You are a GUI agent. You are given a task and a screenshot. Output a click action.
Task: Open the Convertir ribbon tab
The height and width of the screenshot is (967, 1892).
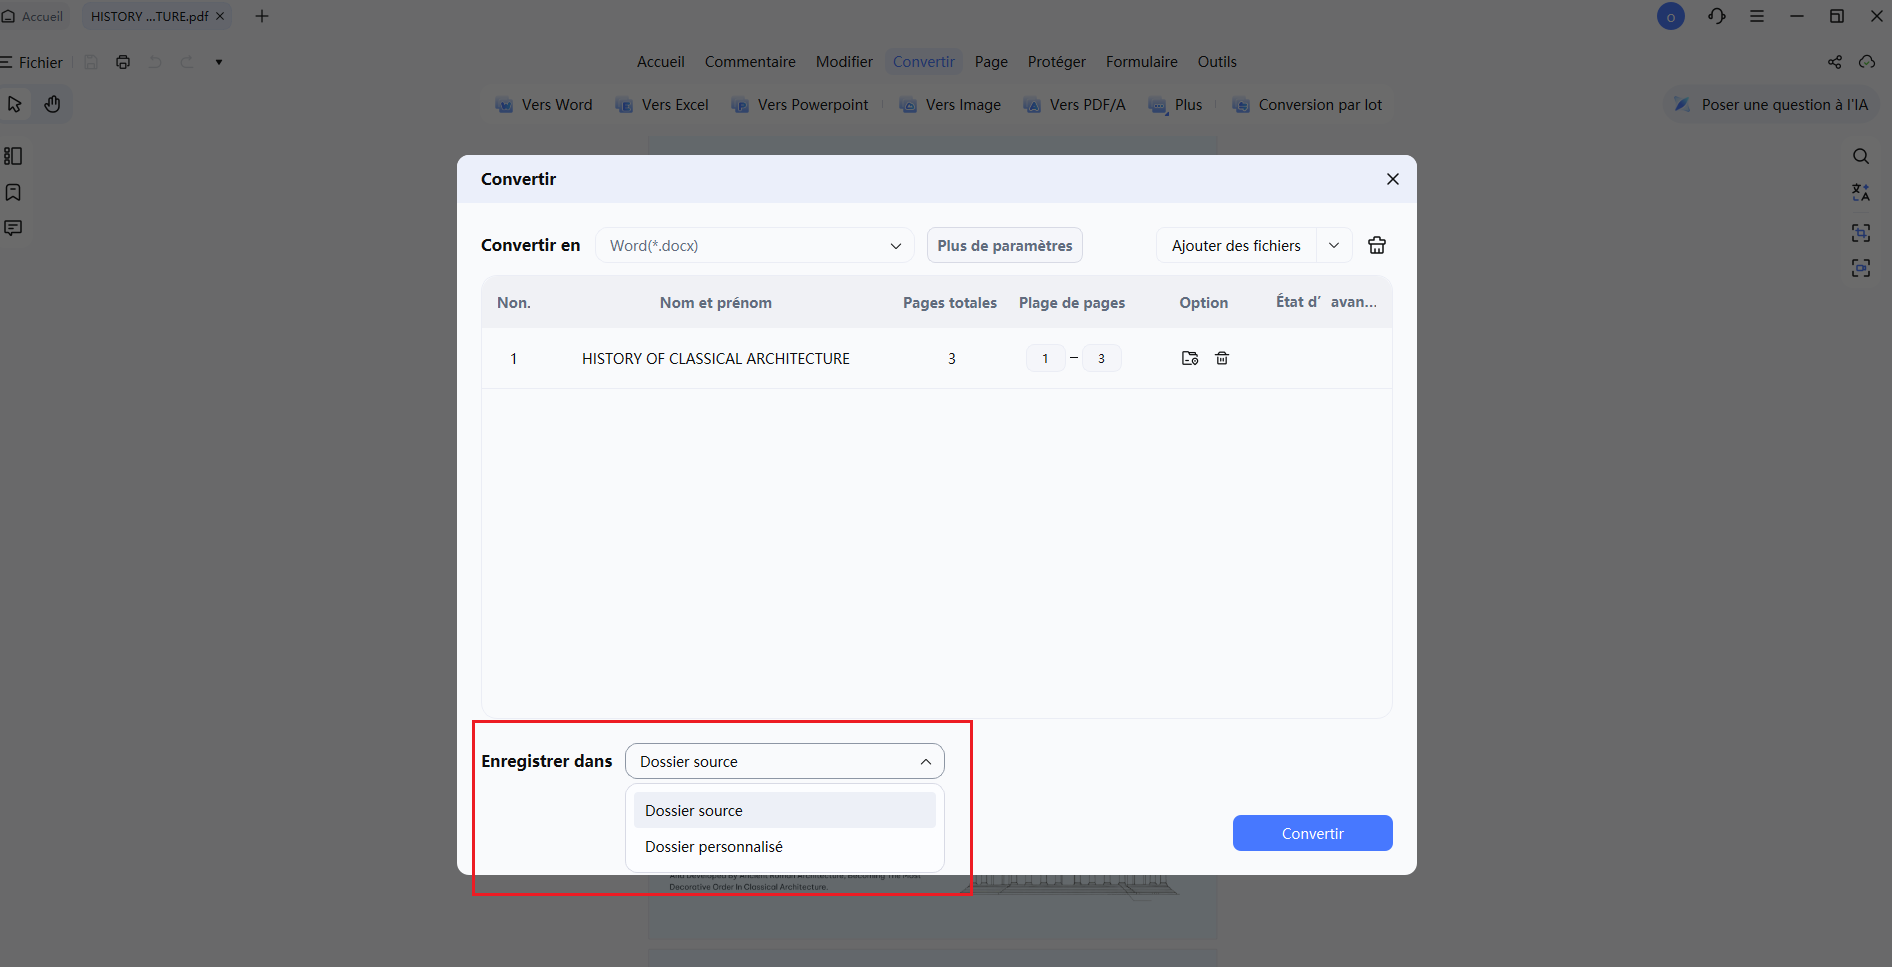tap(924, 62)
